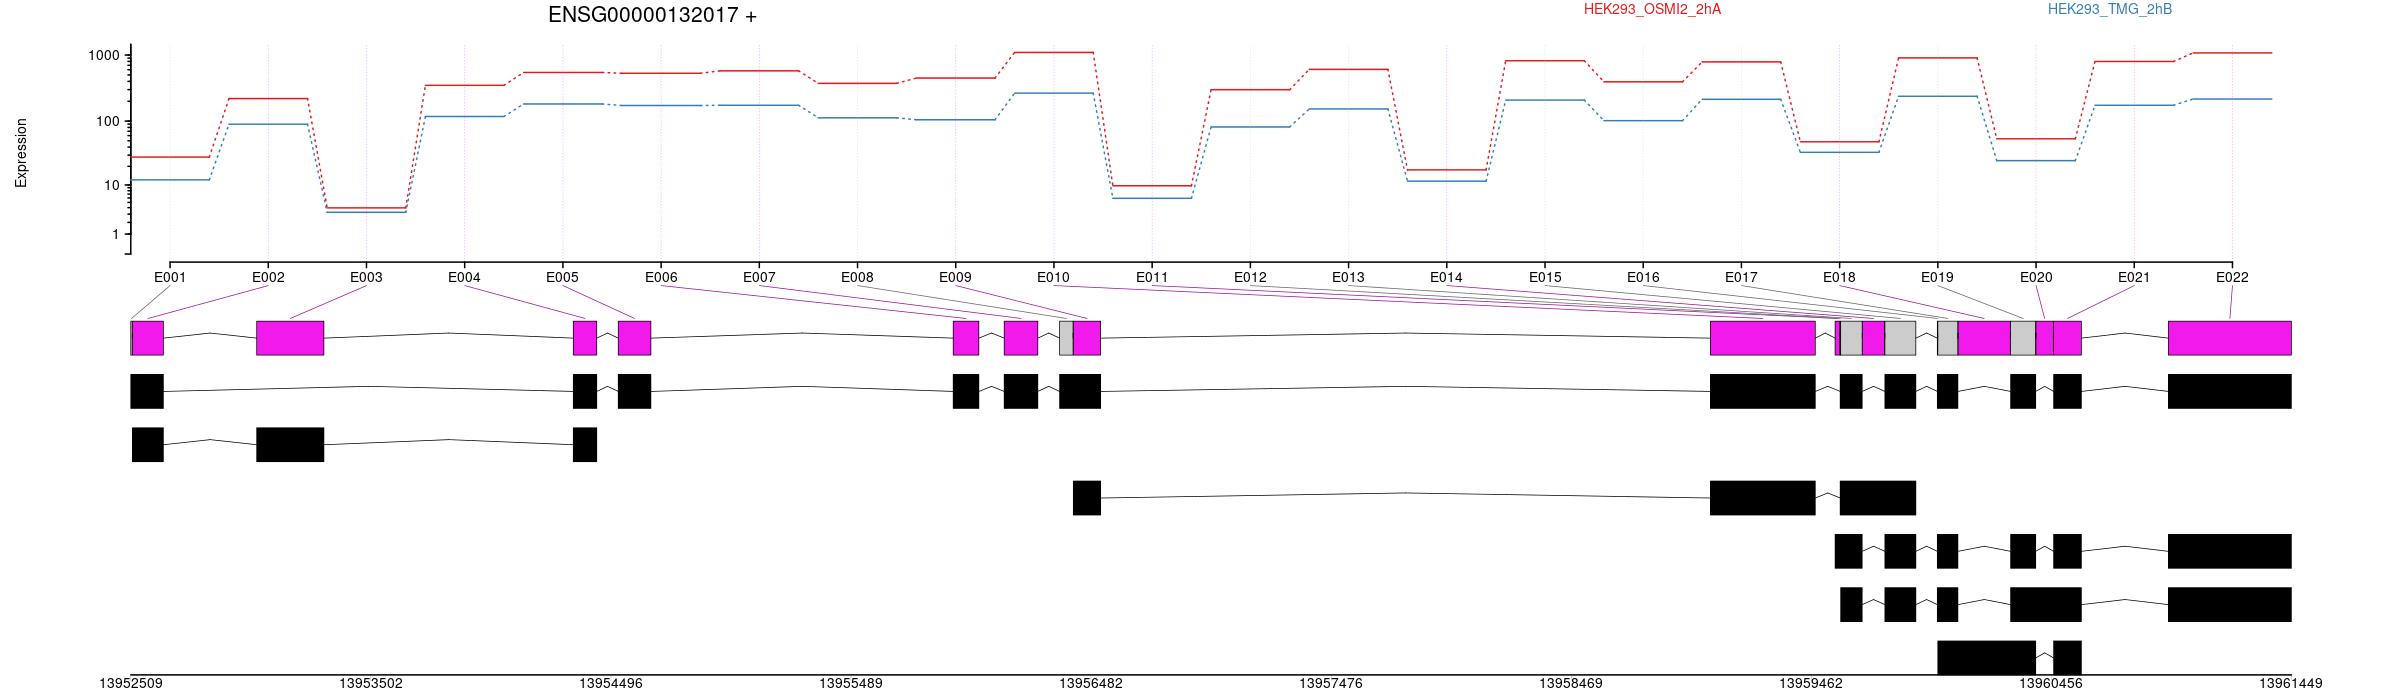Click the E012 exon label
2400x700 pixels.
coord(1250,277)
